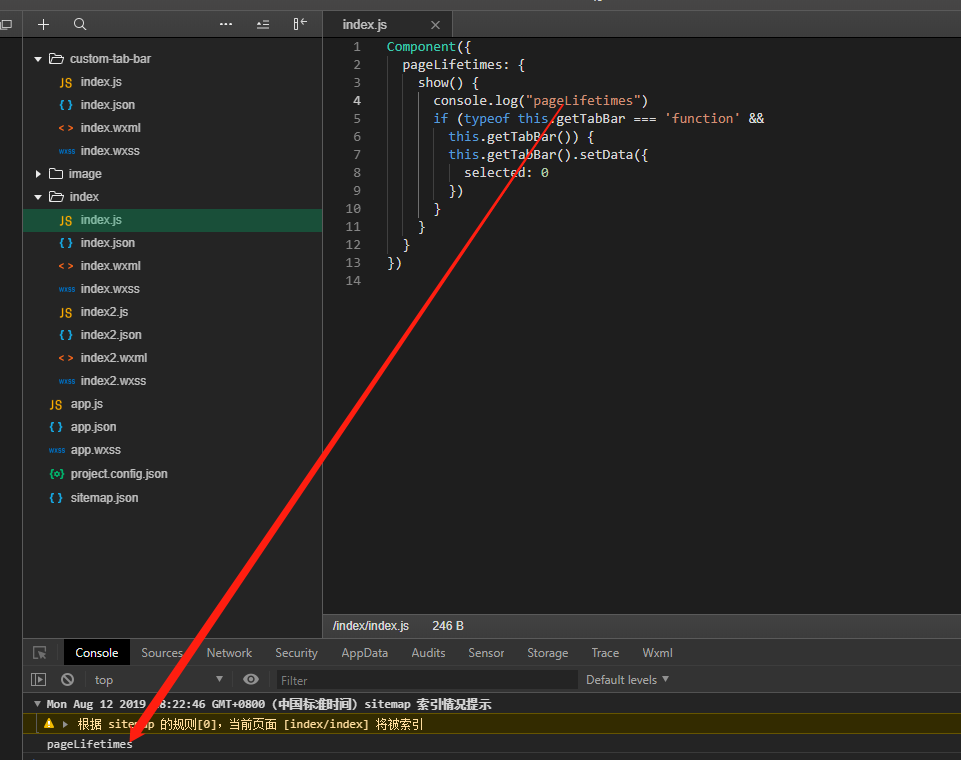This screenshot has height=760, width=961.
Task: Click the orange wxml icon beside index2.wxml
Action: pyautogui.click(x=66, y=358)
